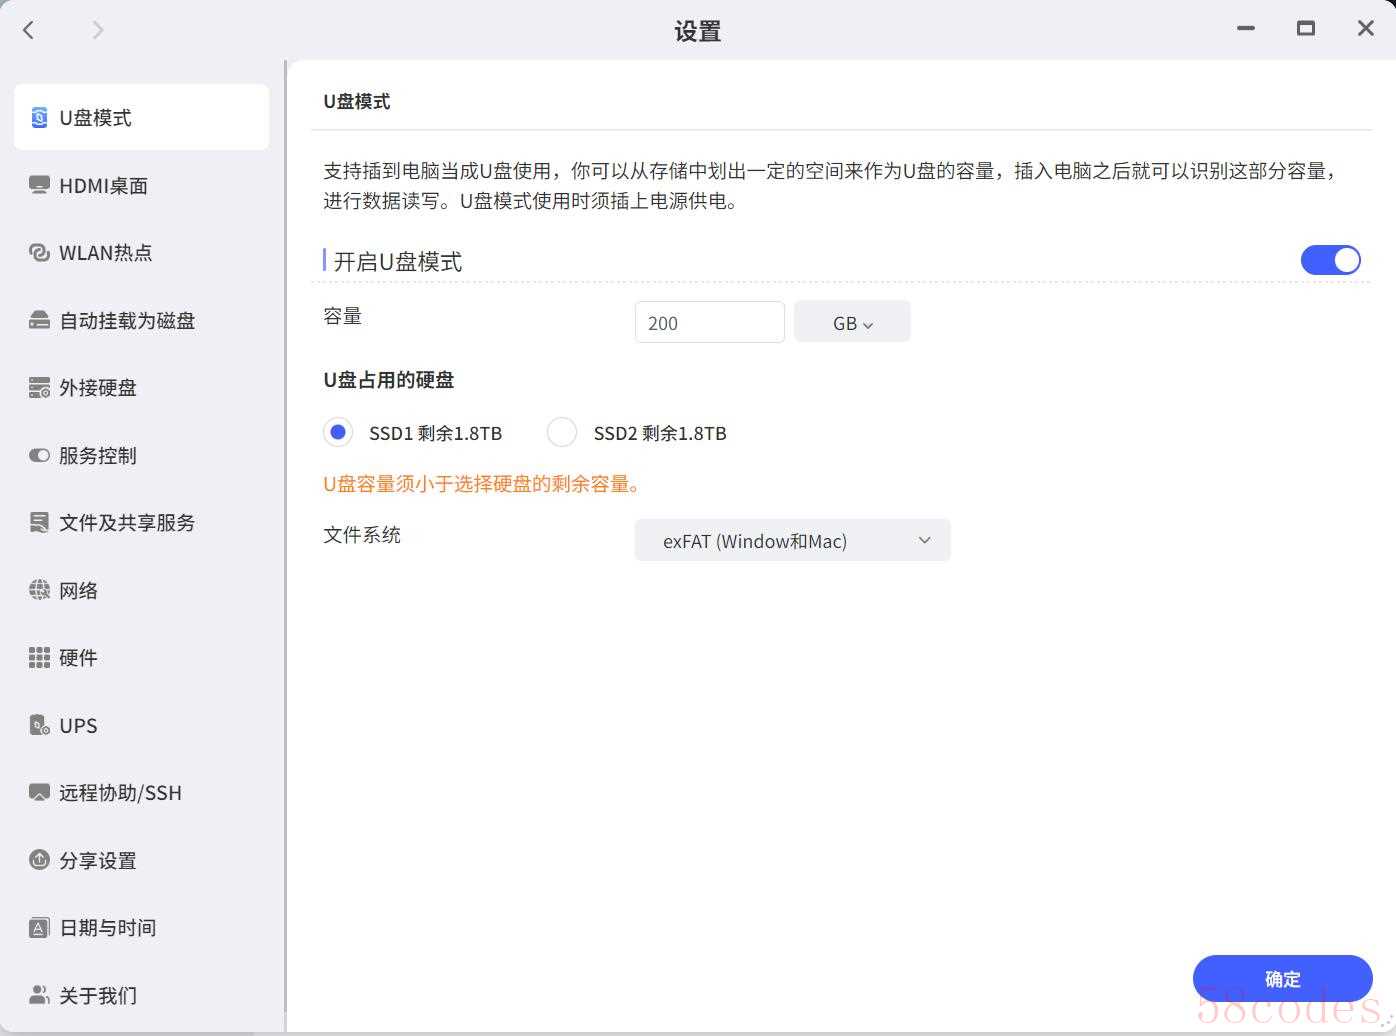Select the SSD1 剩余1.8TB radio button

[338, 432]
